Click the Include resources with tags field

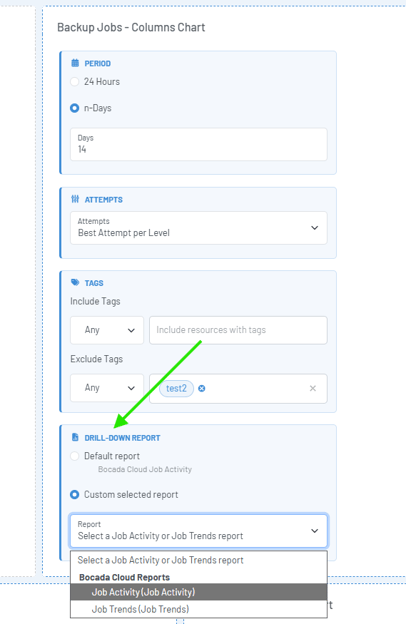click(x=238, y=330)
